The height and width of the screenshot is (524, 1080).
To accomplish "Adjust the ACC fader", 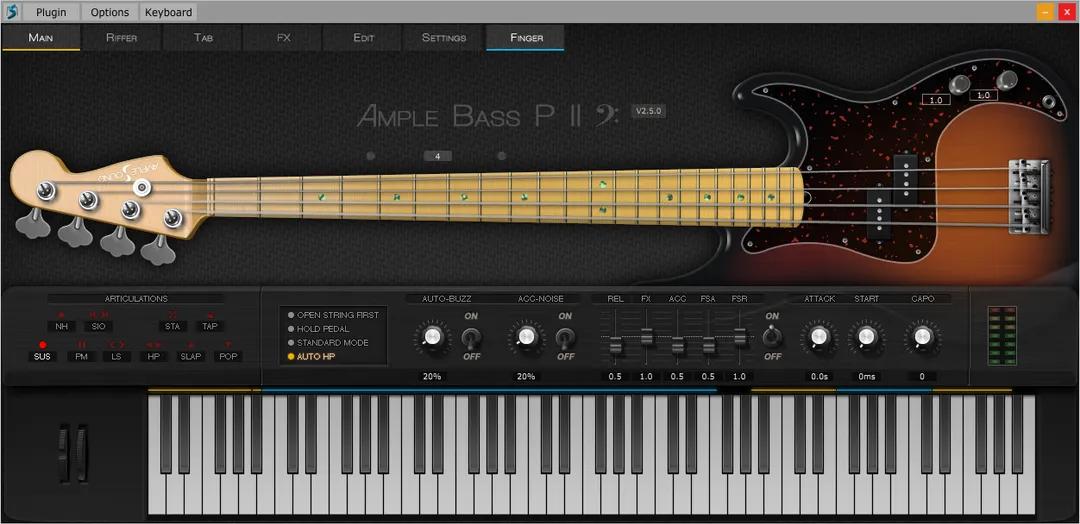I will (678, 346).
